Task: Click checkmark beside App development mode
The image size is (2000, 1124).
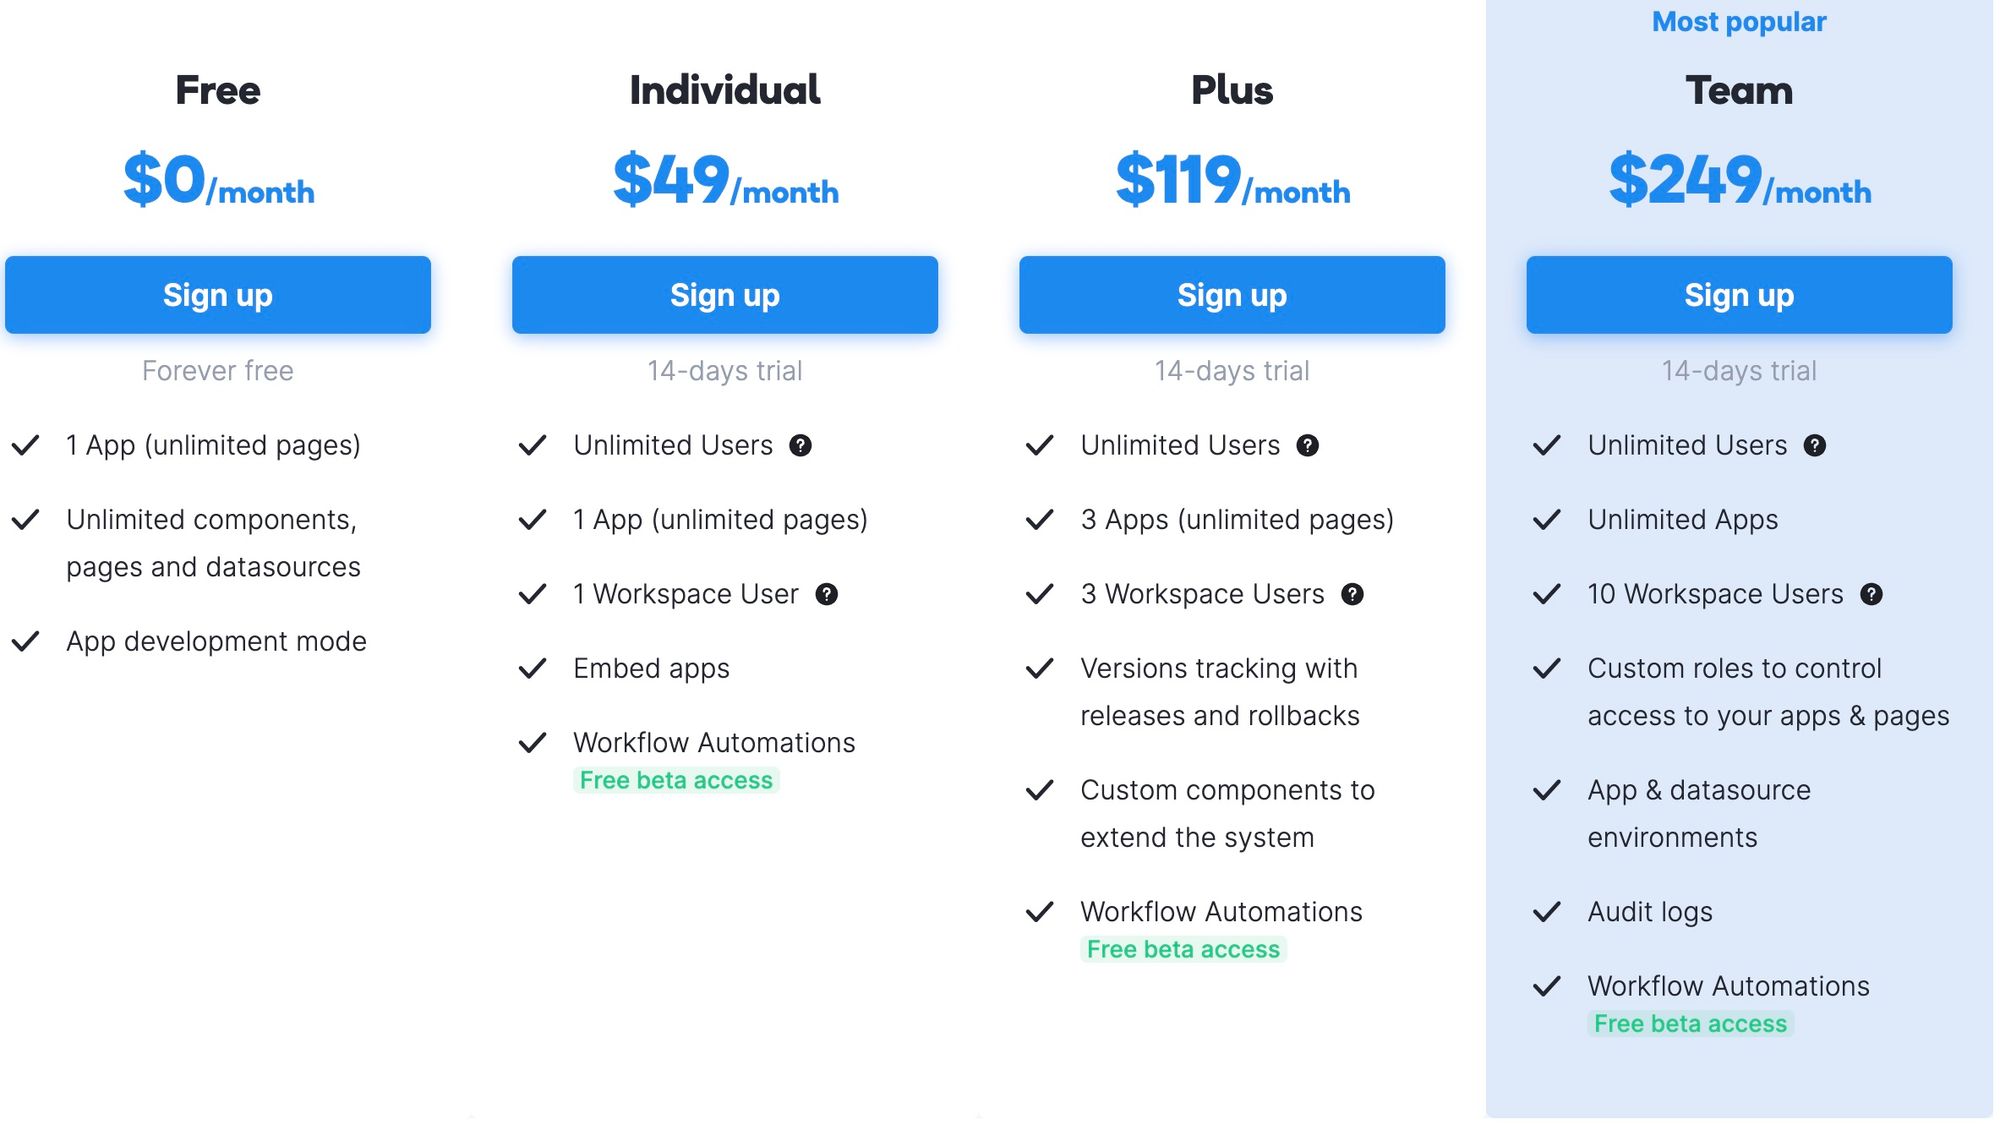Action: [x=25, y=641]
